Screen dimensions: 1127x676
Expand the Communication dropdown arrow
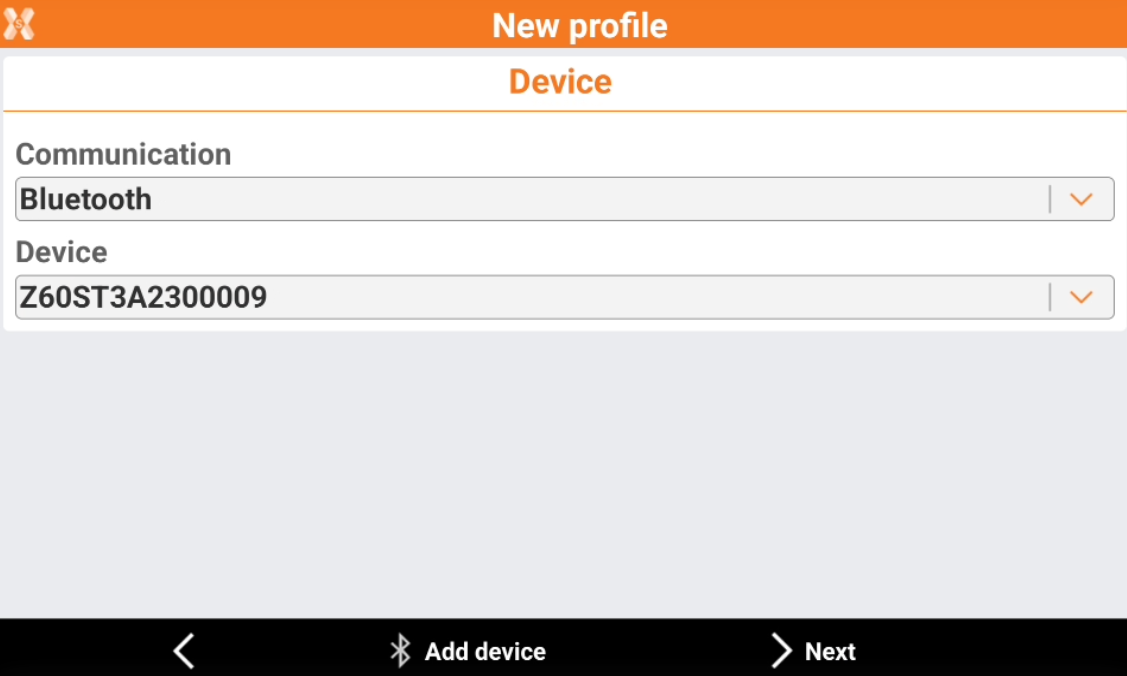[x=1081, y=199]
